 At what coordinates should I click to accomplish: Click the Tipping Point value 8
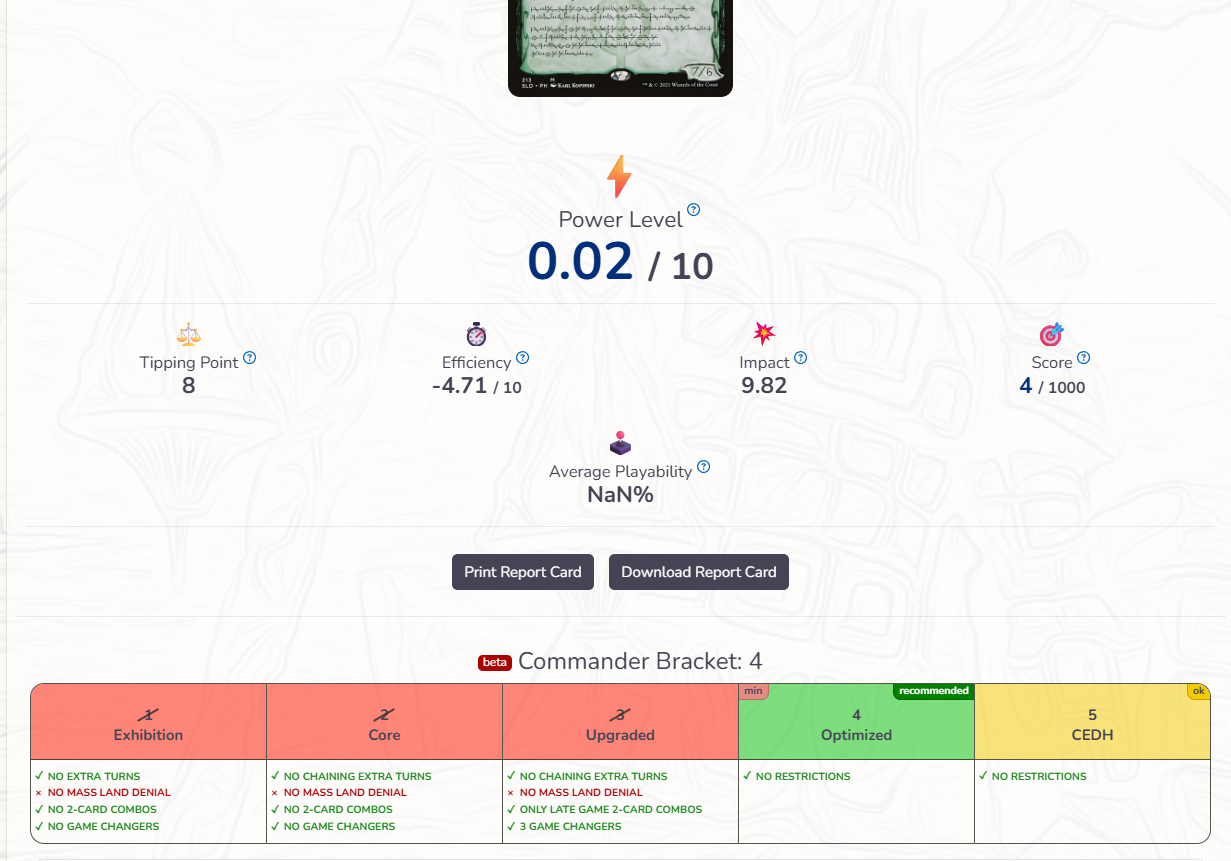189,385
